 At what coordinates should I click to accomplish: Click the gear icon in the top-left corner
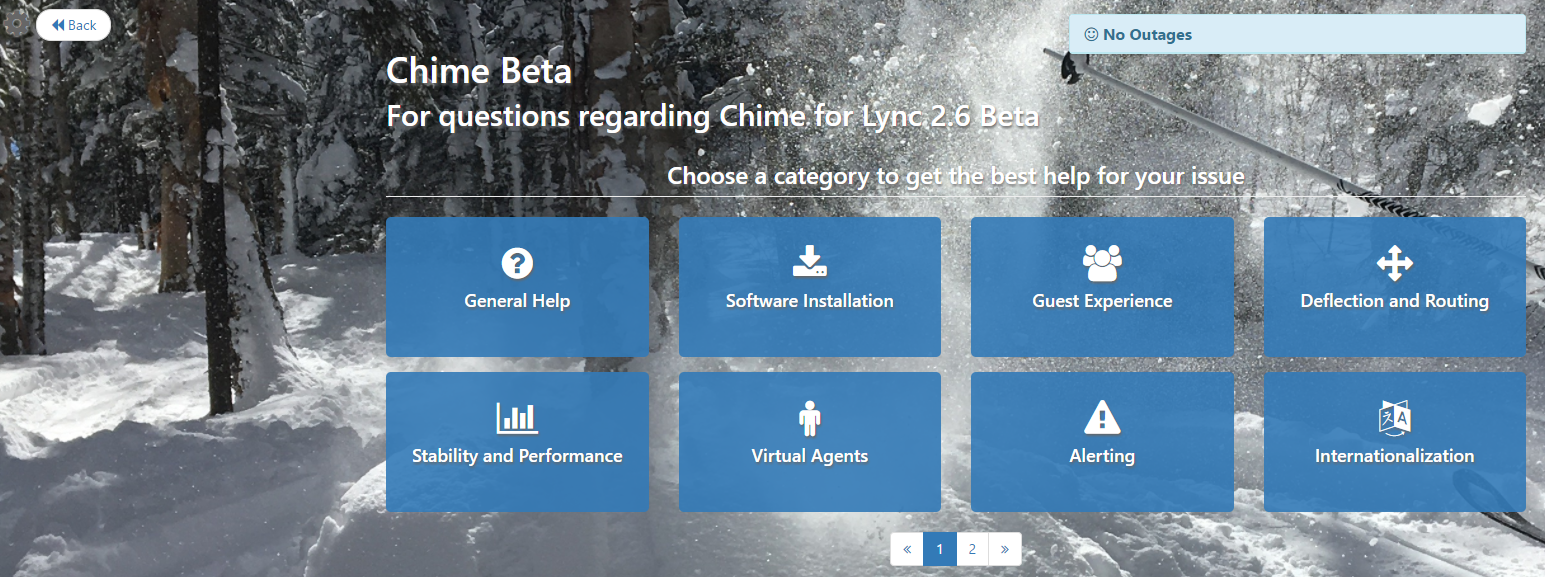(x=17, y=24)
